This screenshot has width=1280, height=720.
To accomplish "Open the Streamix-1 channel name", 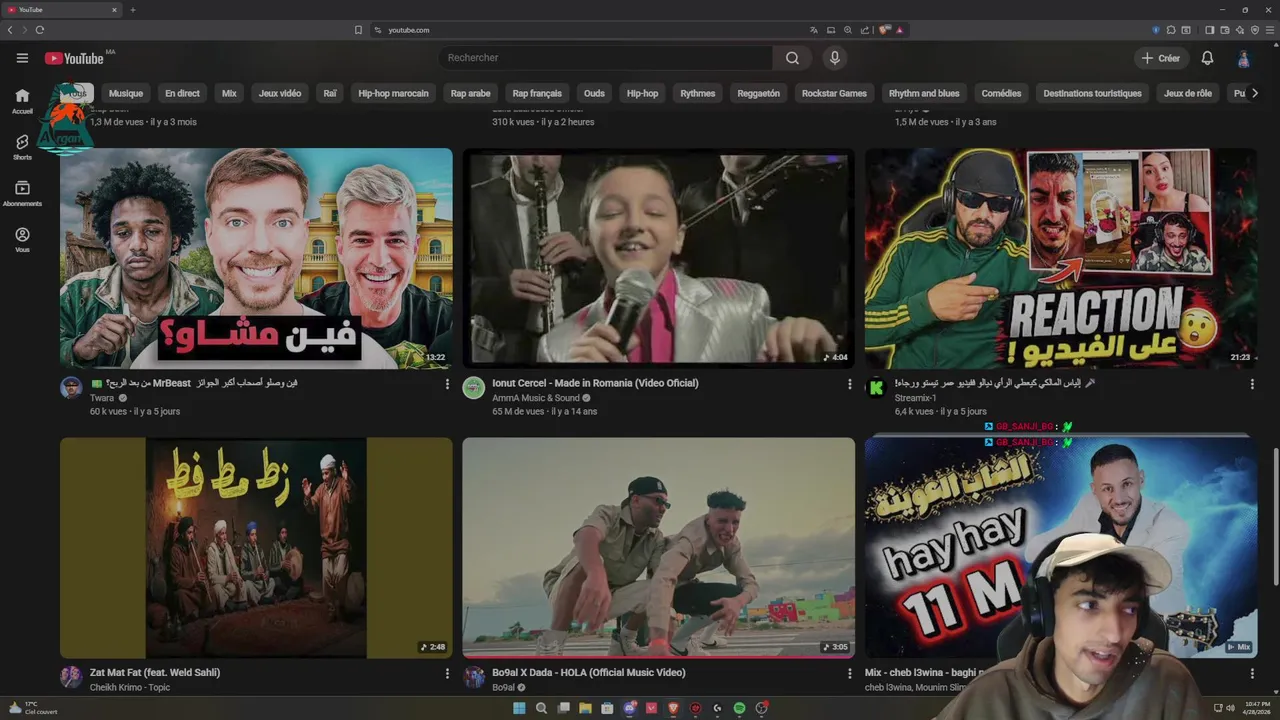I will click(x=915, y=398).
